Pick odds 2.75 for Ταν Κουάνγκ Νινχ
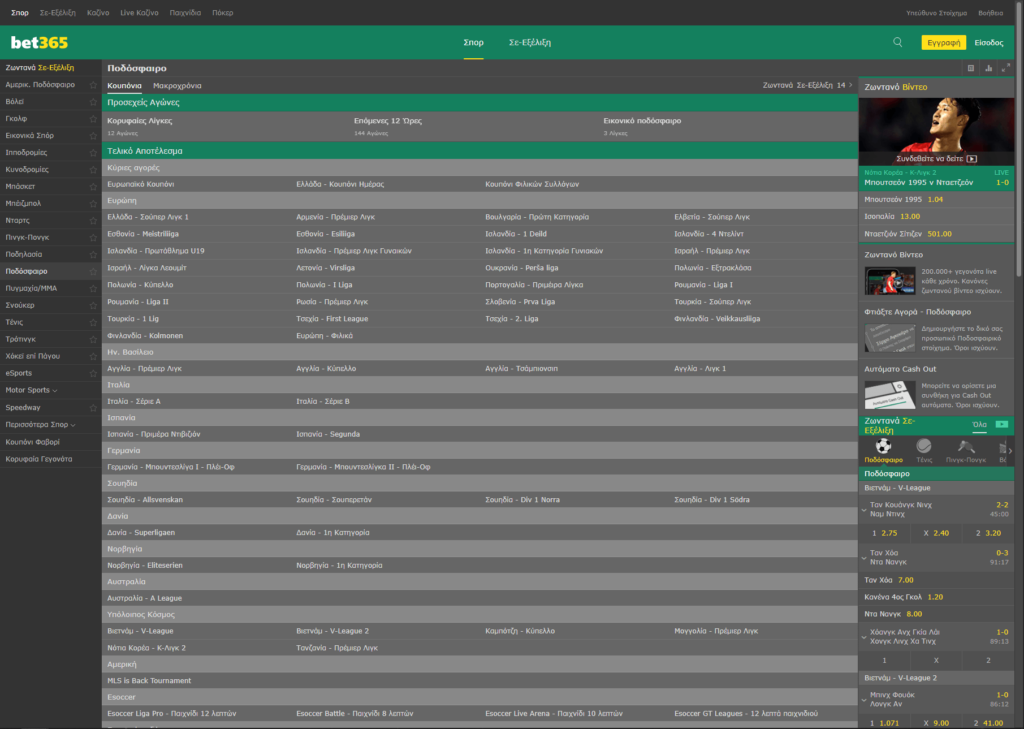The height and width of the screenshot is (729, 1024). 884,533
